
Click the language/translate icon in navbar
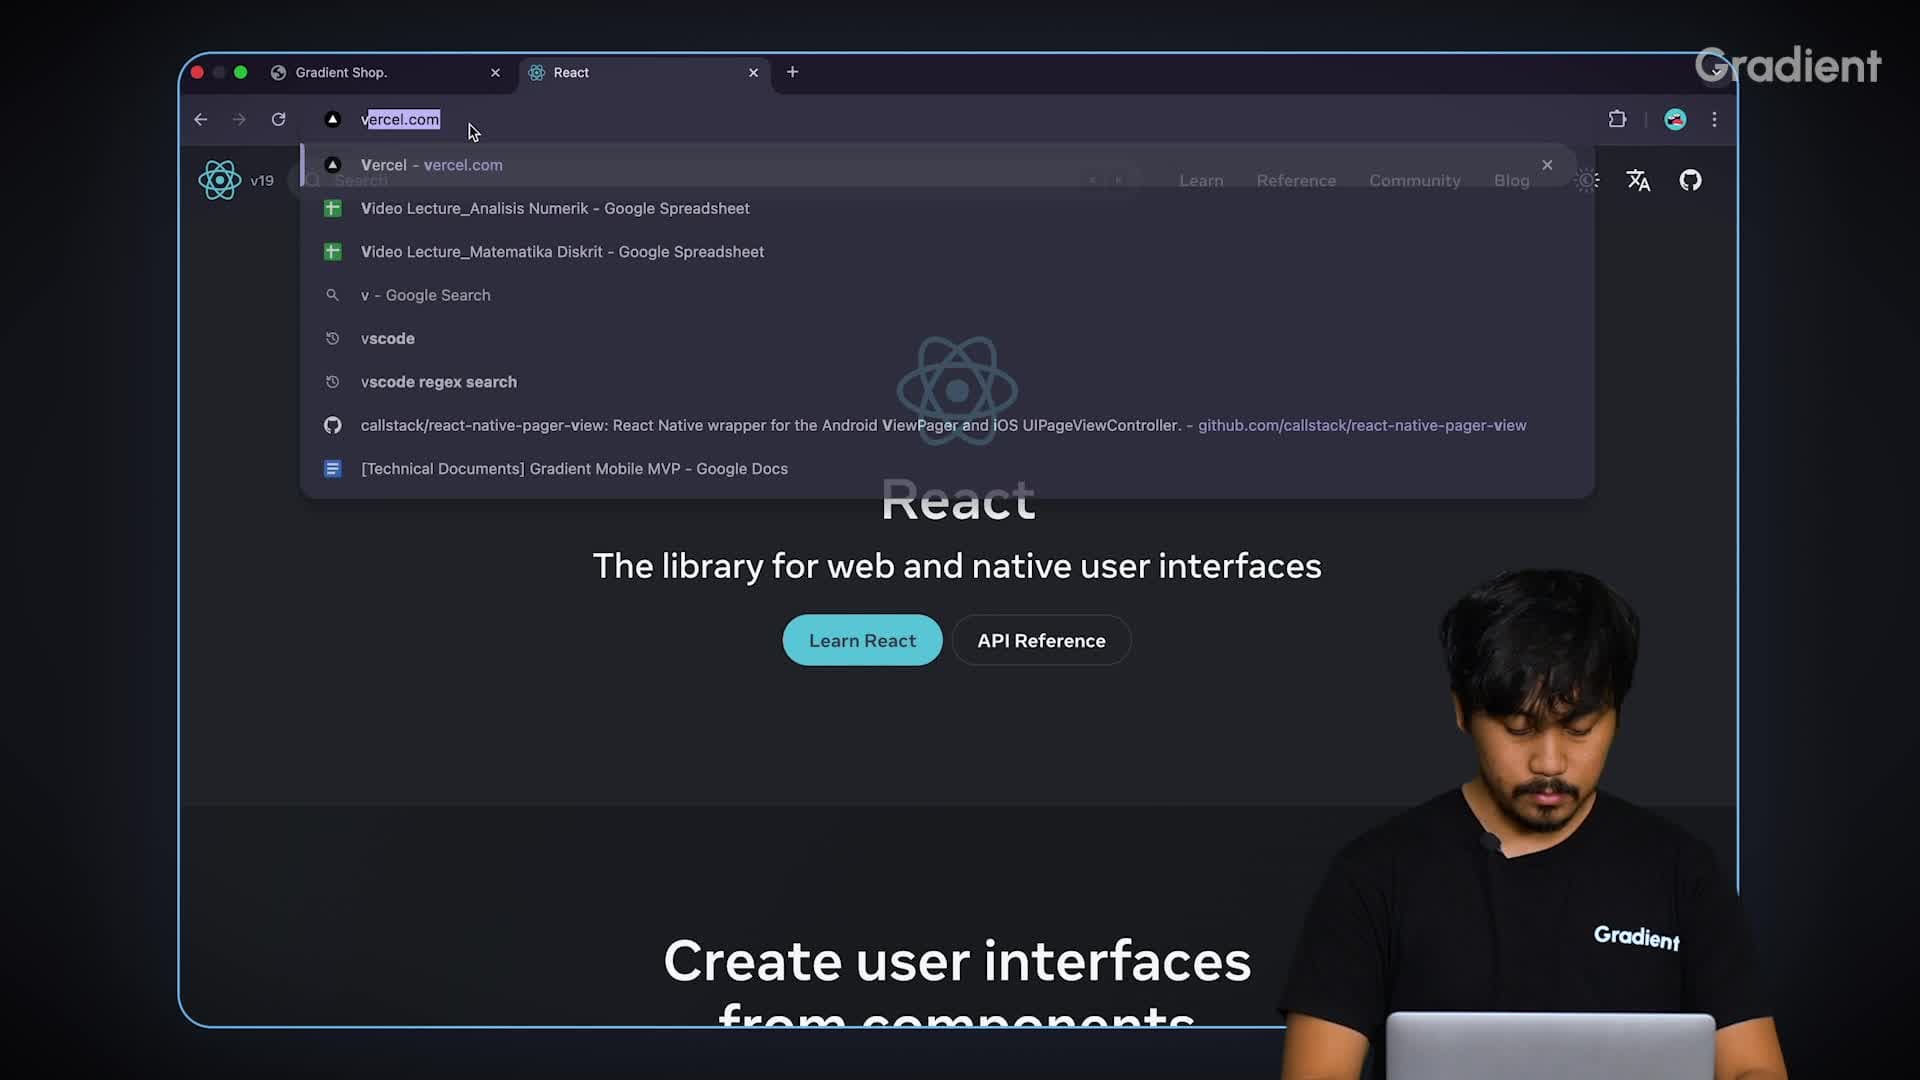point(1639,179)
